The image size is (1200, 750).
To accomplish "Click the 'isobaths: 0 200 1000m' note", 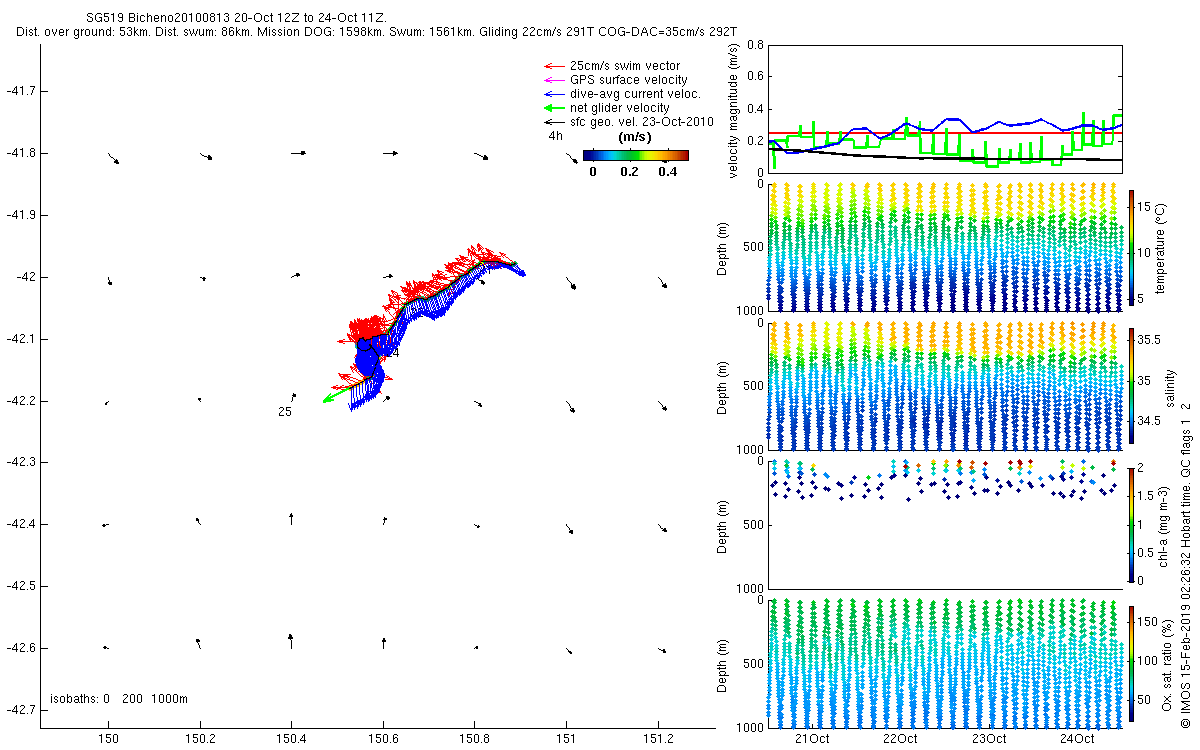I will [x=119, y=699].
